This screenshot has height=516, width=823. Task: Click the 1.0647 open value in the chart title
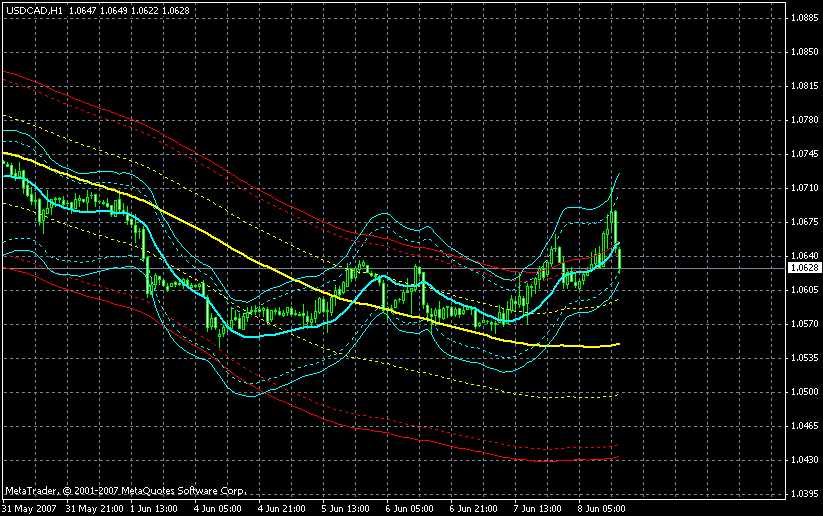[x=82, y=10]
